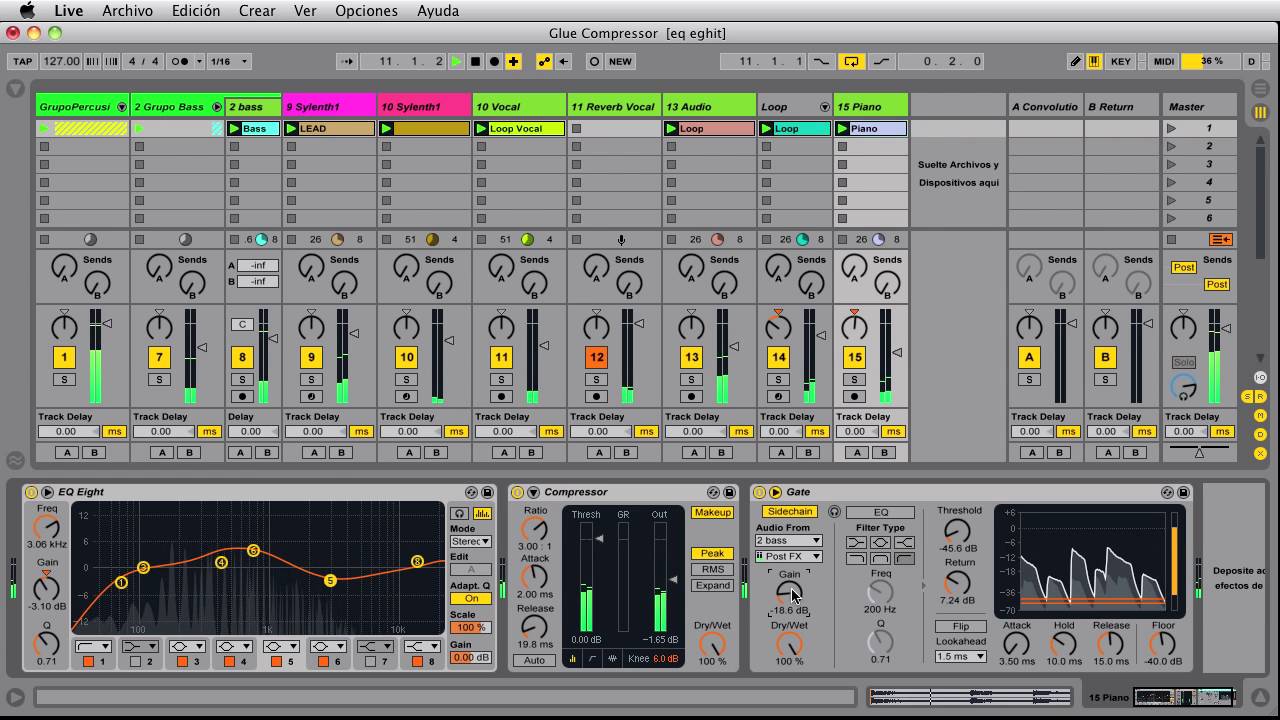This screenshot has height=720, width=1280.
Task: Toggle the Compressor device activator
Action: (517, 492)
